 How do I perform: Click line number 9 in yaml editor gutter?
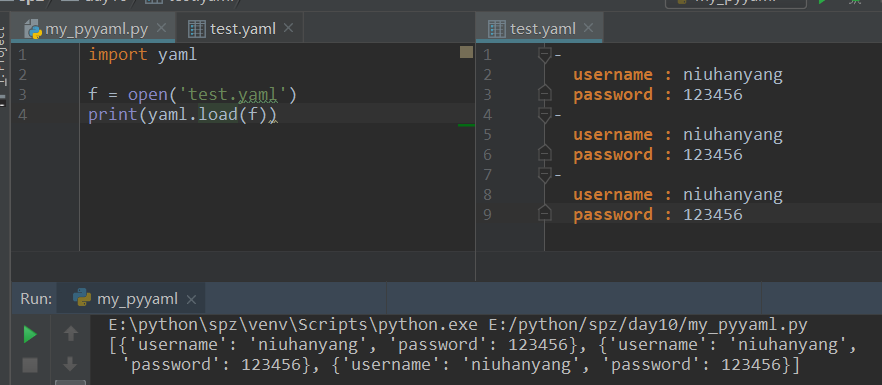coord(487,214)
